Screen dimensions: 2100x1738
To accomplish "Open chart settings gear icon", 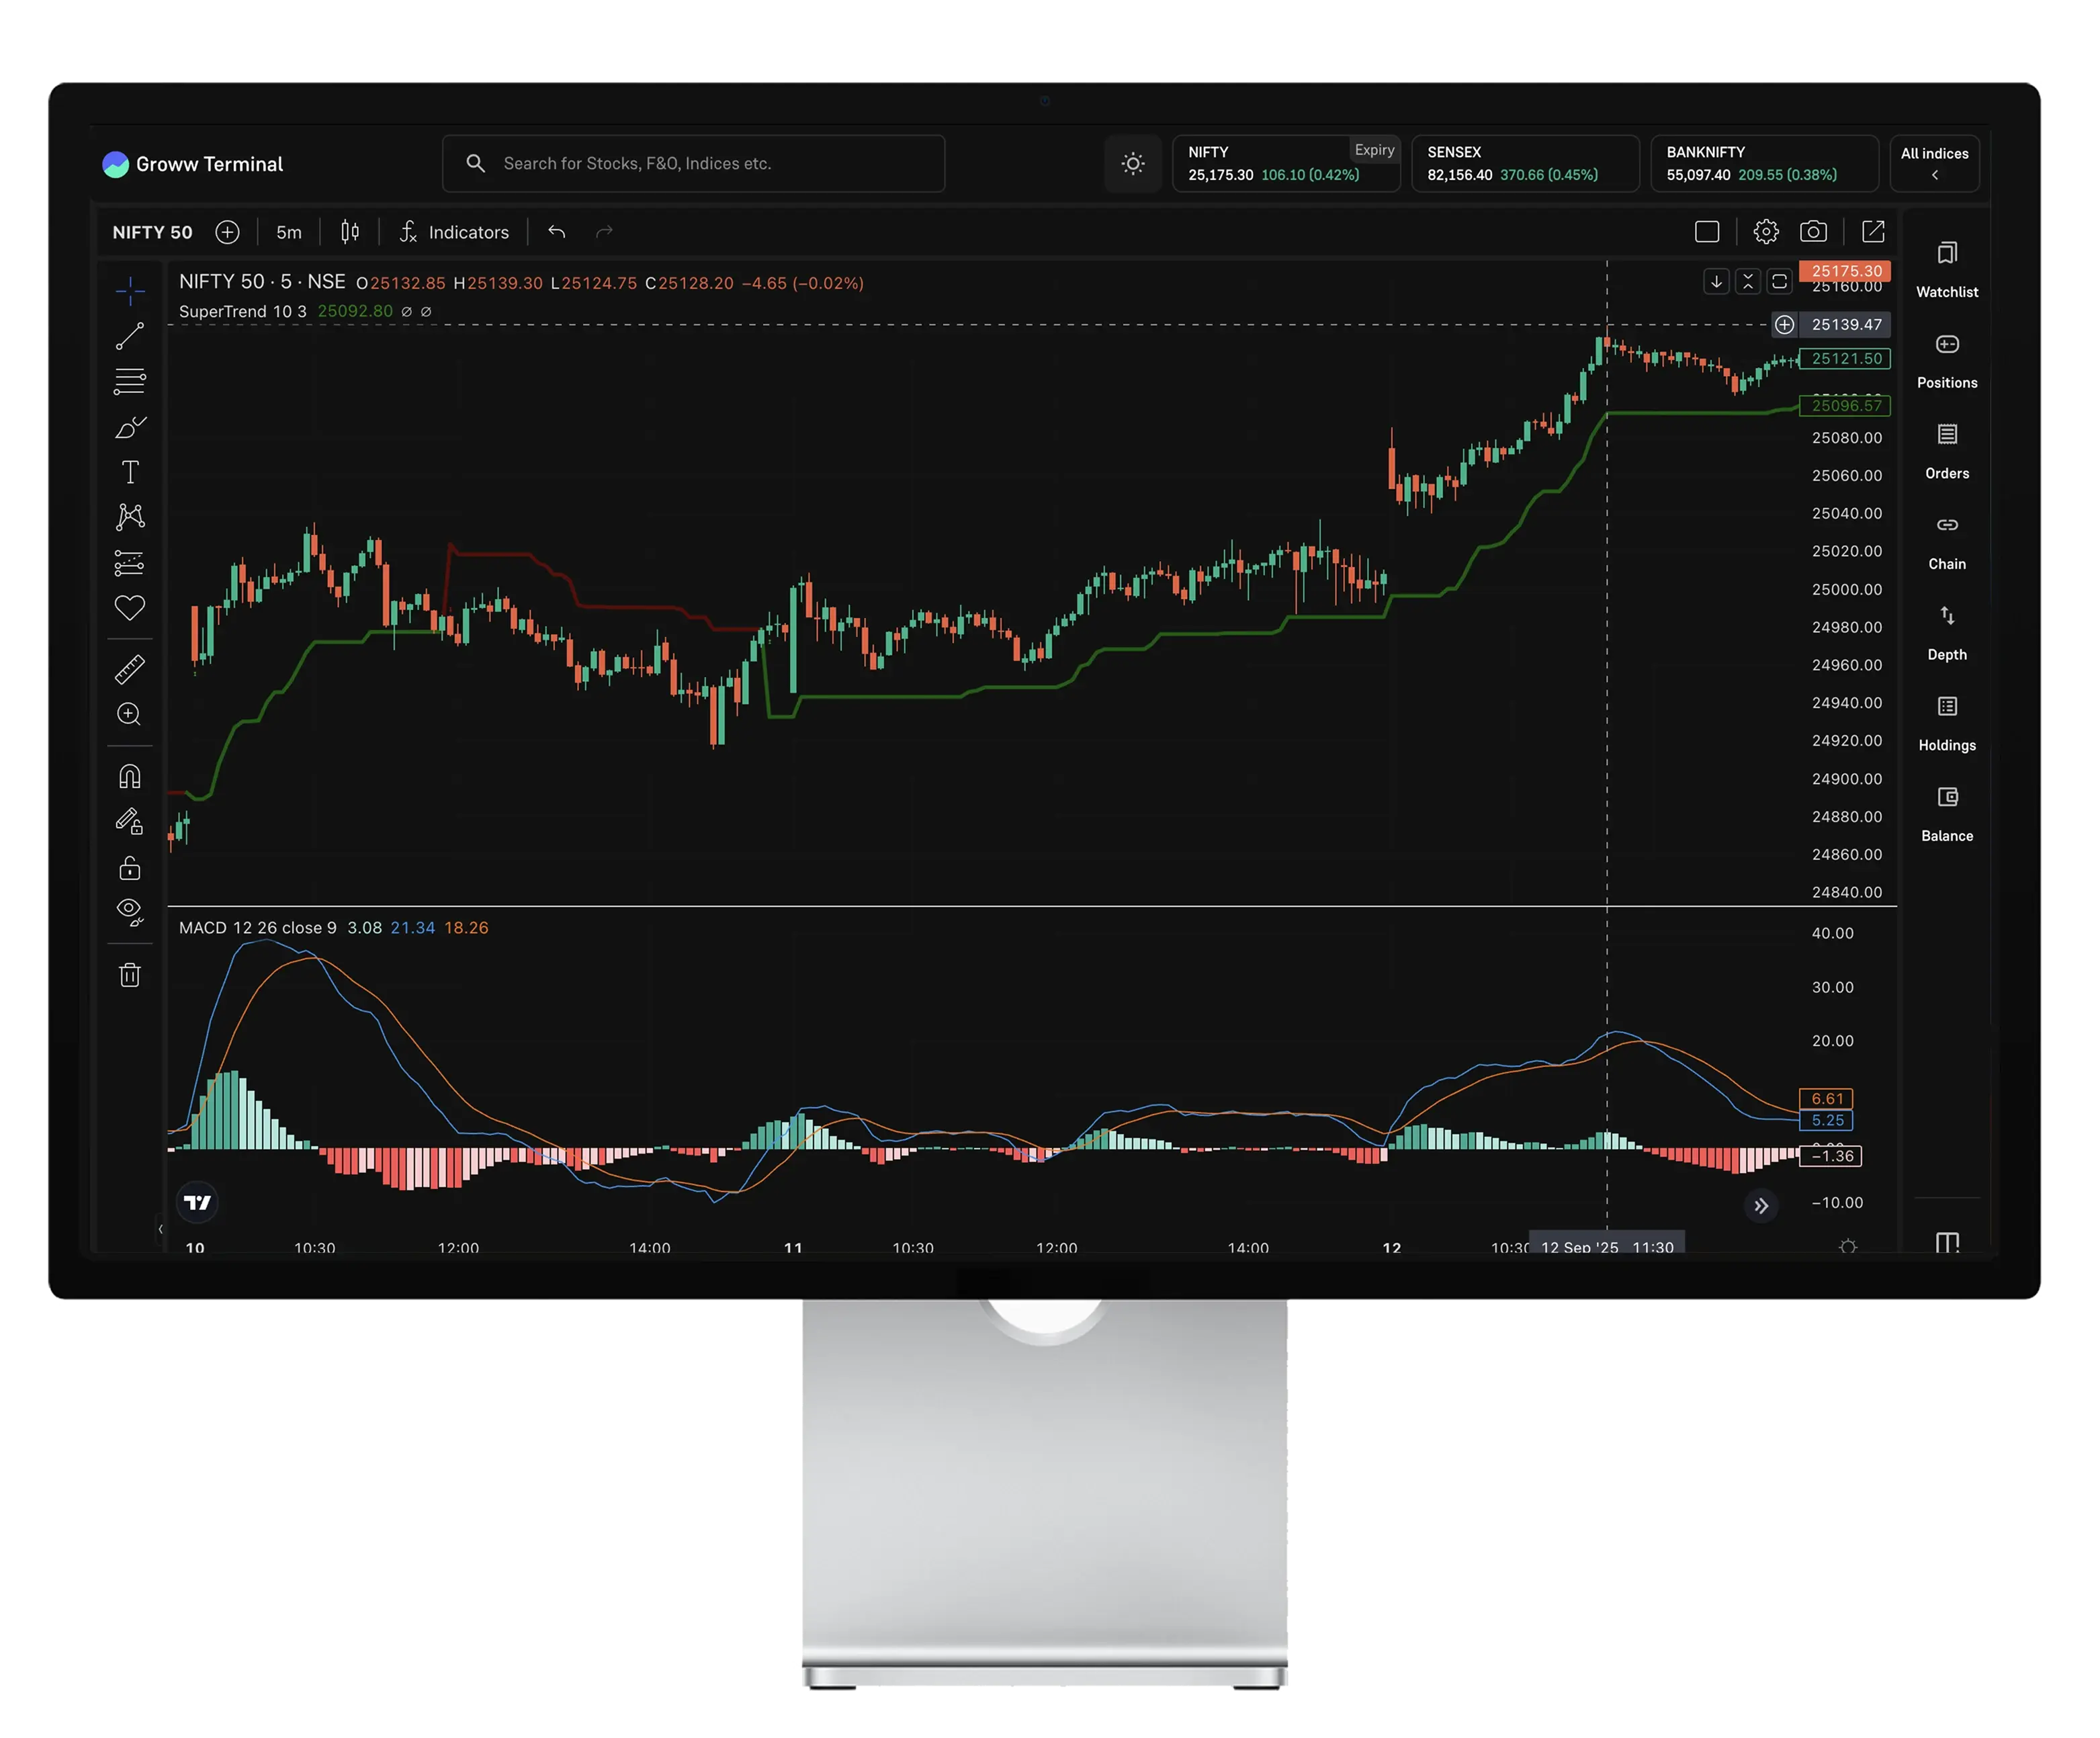I will (x=1766, y=232).
